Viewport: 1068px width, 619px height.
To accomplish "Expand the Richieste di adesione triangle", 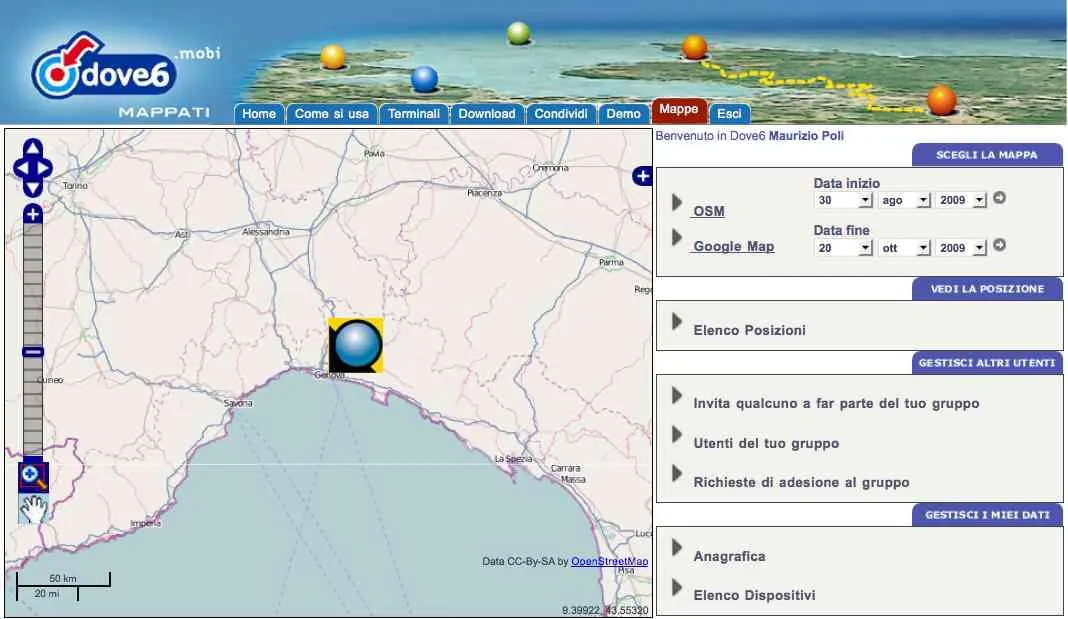I will click(676, 473).
